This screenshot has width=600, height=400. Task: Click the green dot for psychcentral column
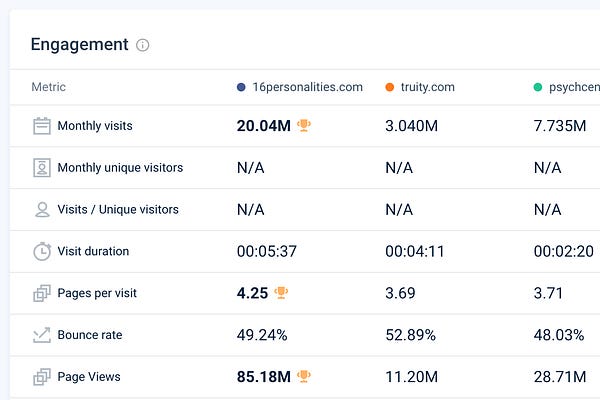[538, 87]
